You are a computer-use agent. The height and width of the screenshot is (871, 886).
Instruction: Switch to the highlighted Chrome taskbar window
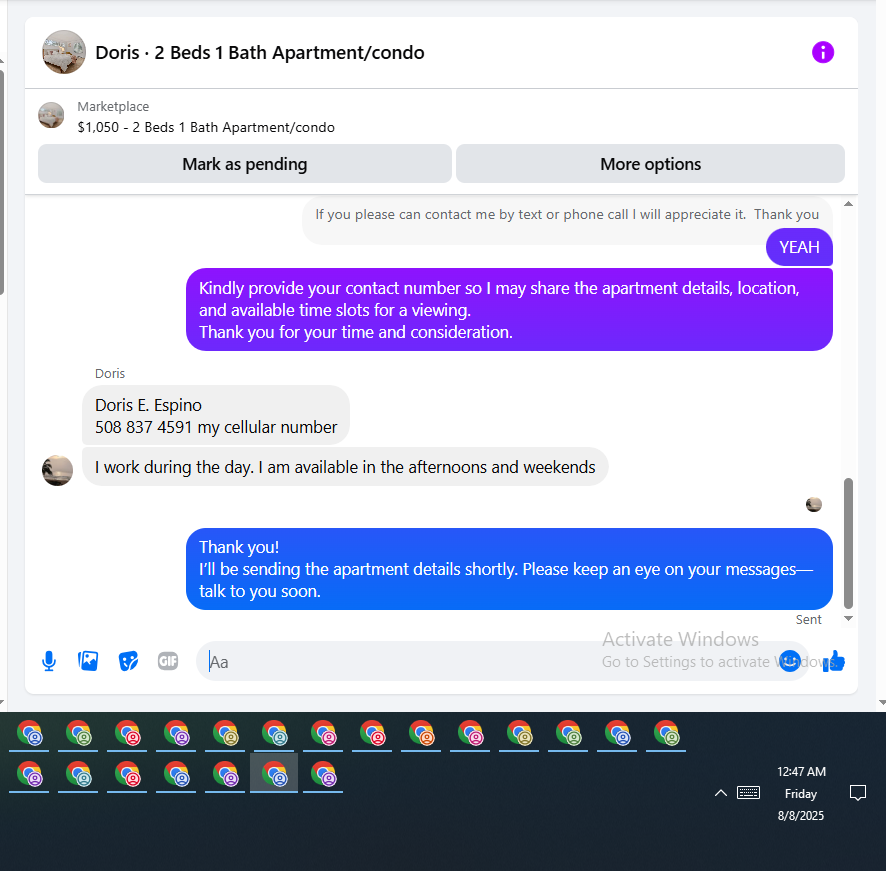[x=274, y=773]
